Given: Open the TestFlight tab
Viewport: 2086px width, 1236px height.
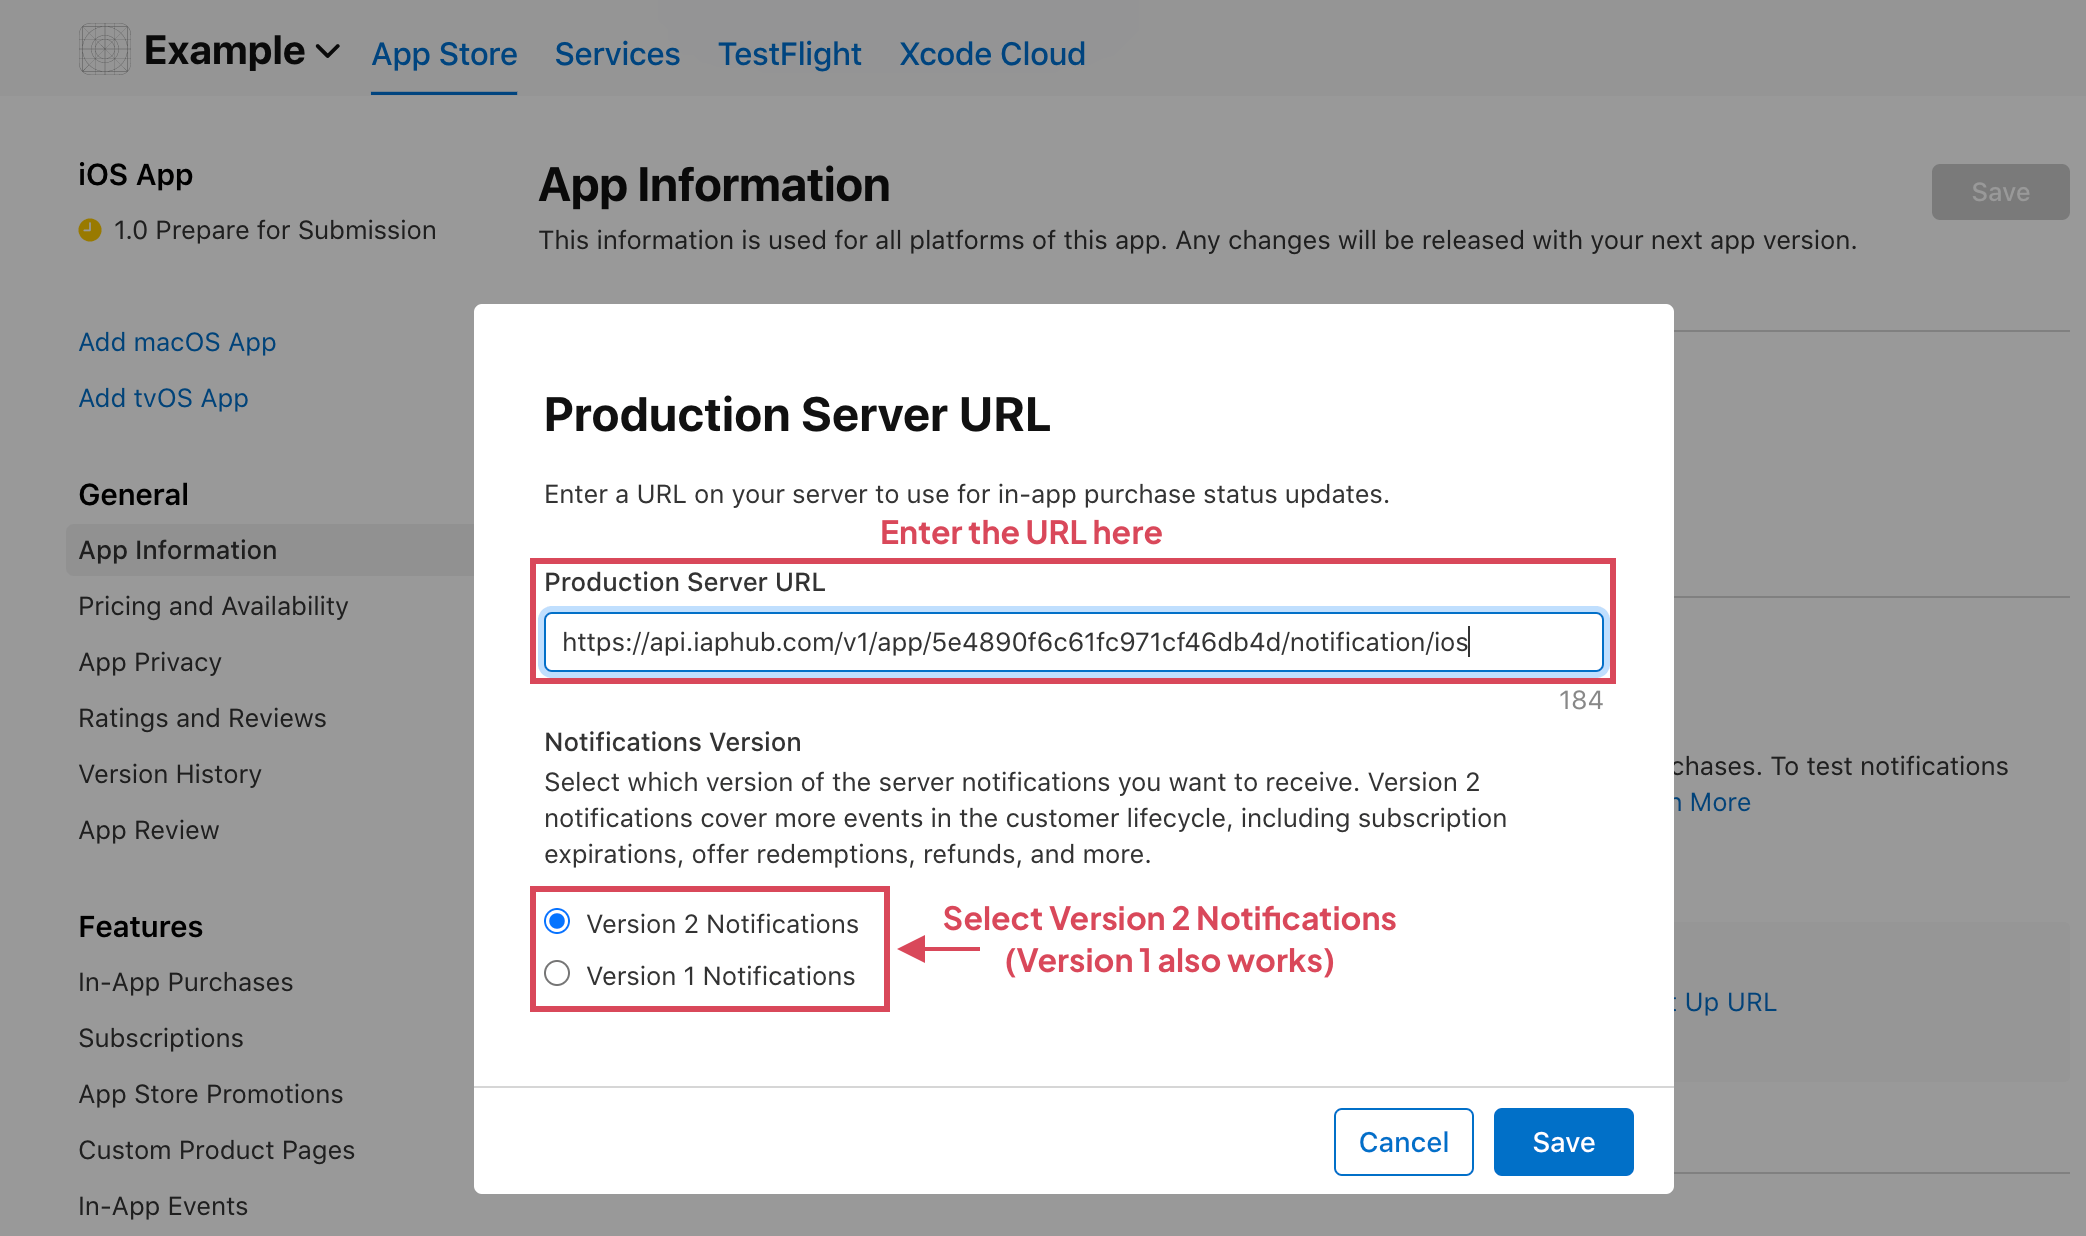Looking at the screenshot, I should (x=789, y=54).
